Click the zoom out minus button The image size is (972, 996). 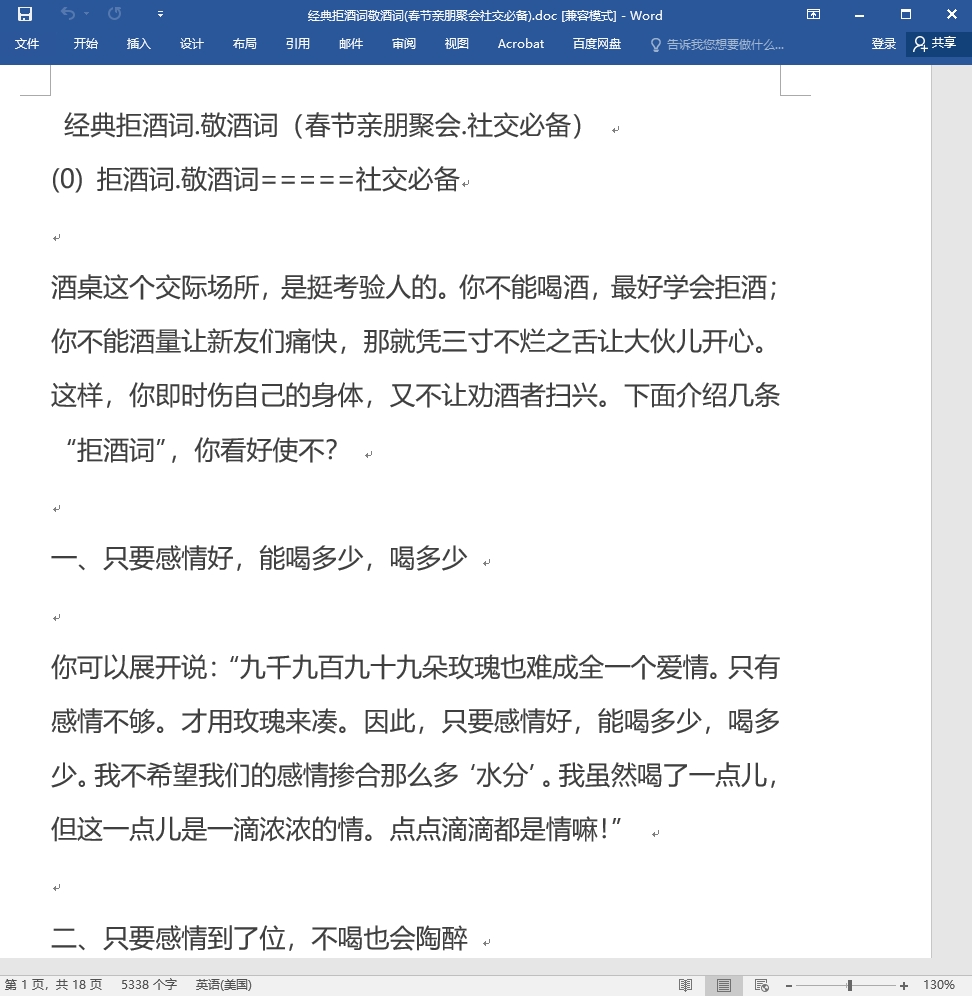click(x=788, y=985)
